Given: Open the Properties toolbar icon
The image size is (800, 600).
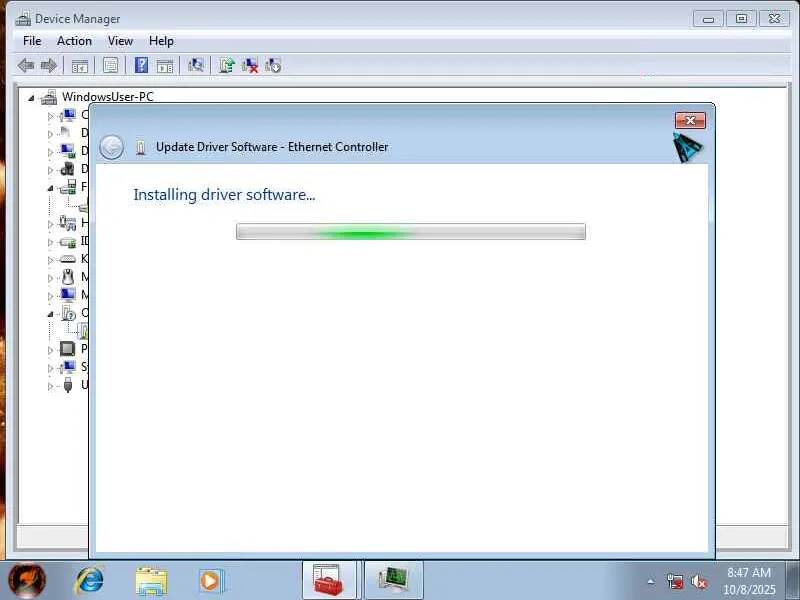Looking at the screenshot, I should pos(110,65).
